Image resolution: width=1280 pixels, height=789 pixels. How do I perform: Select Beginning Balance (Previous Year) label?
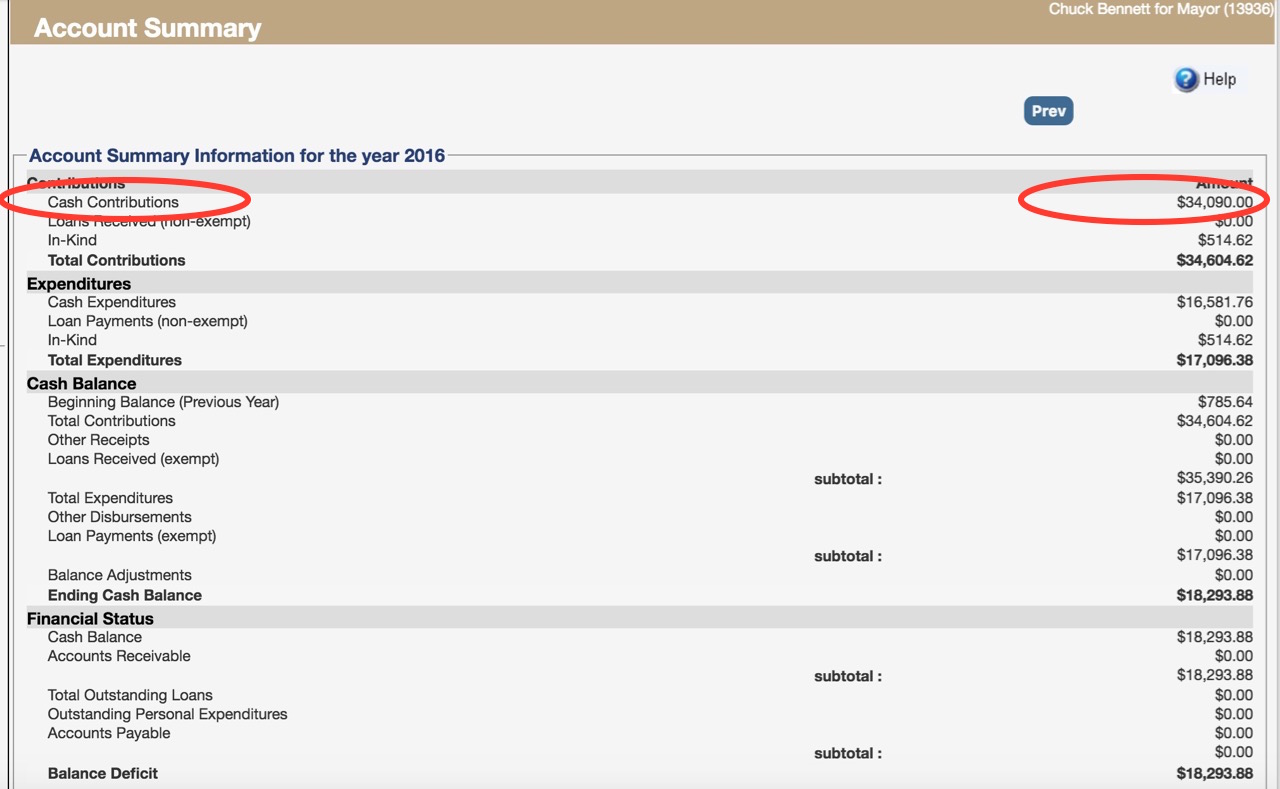163,402
